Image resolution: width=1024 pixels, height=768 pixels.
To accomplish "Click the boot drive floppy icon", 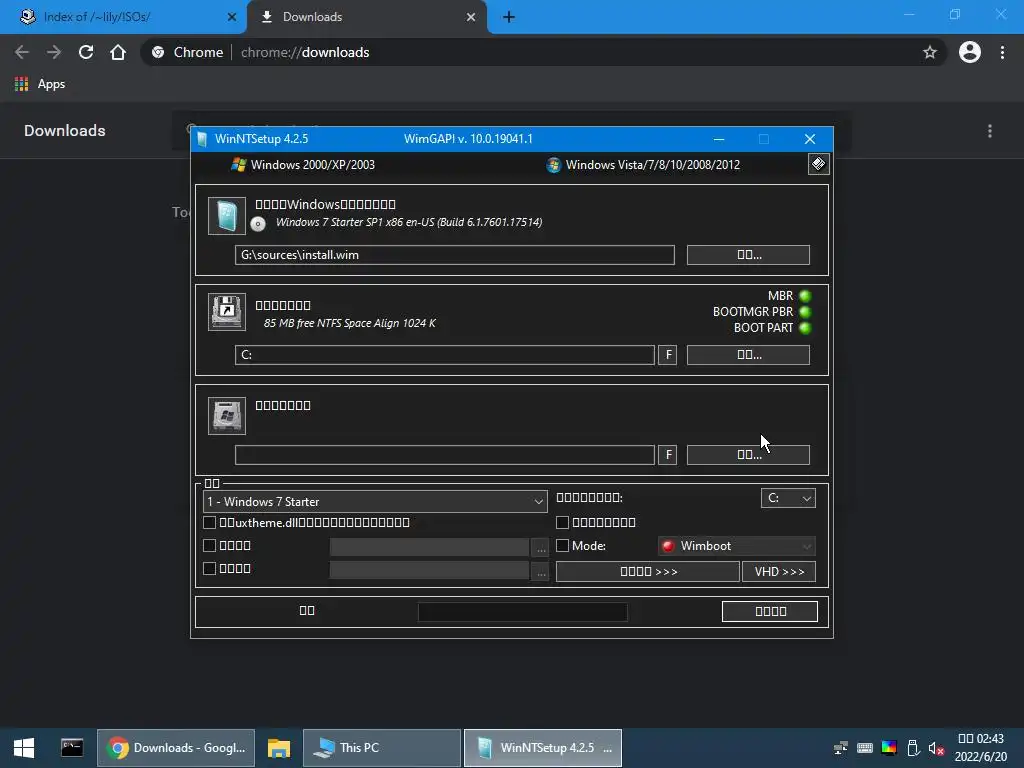I will (227, 312).
